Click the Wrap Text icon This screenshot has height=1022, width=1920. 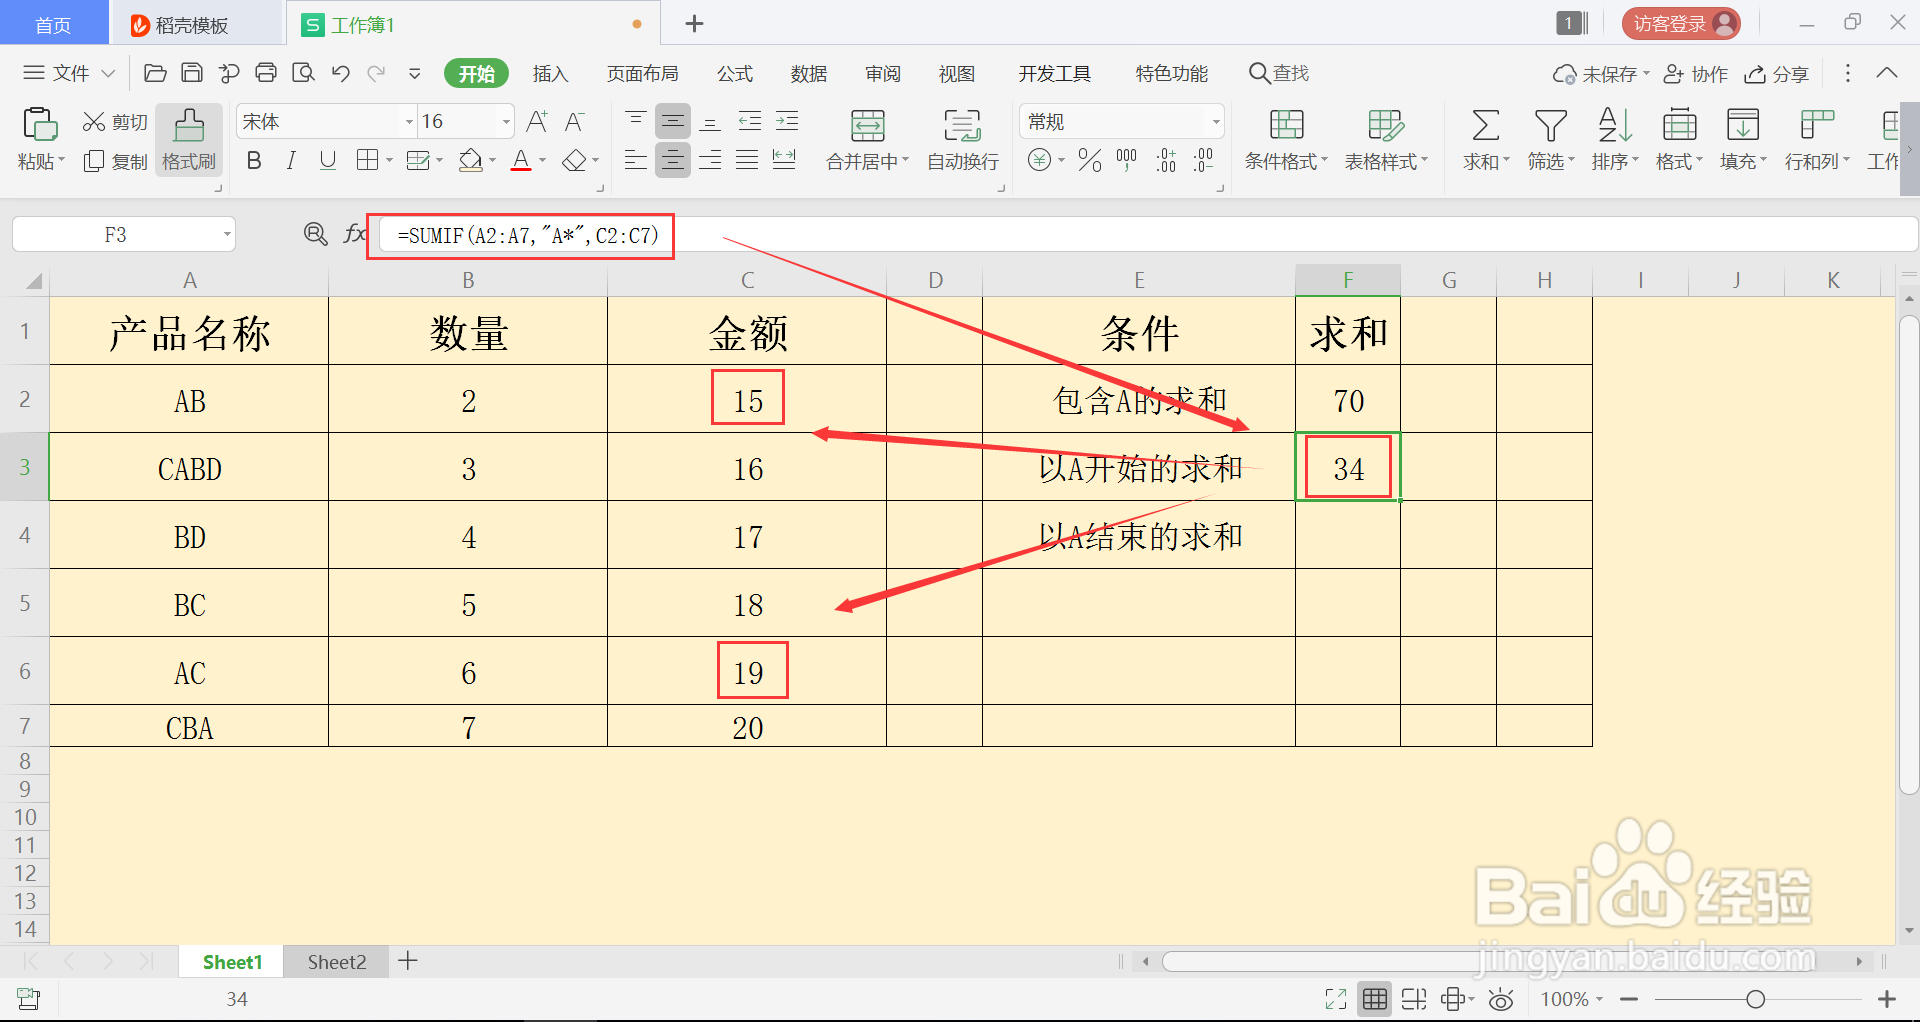point(963,126)
